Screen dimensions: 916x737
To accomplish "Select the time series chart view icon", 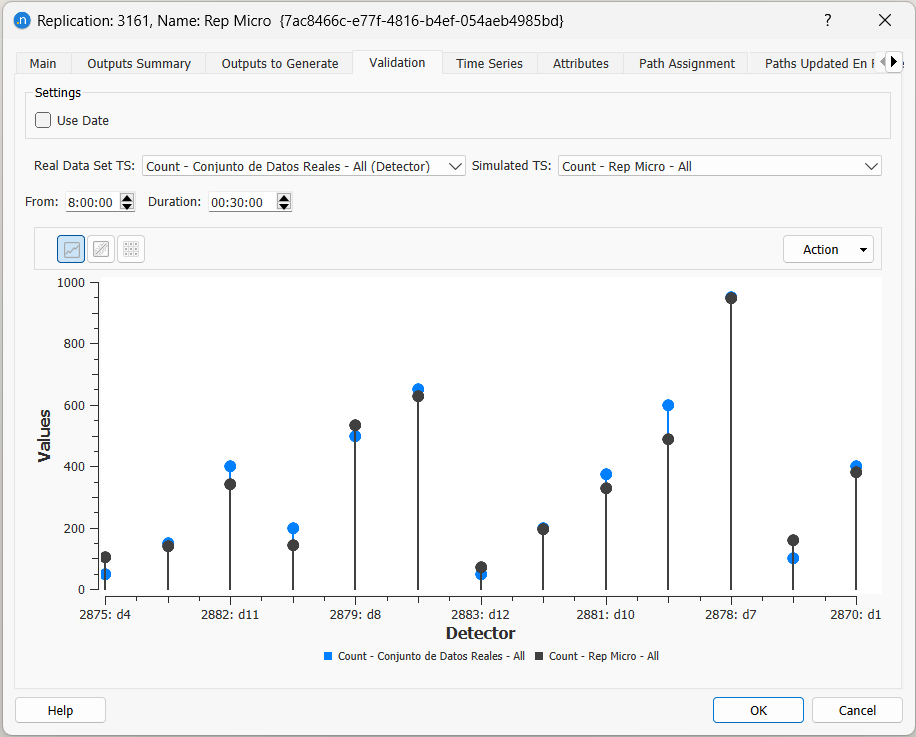I will click(70, 248).
